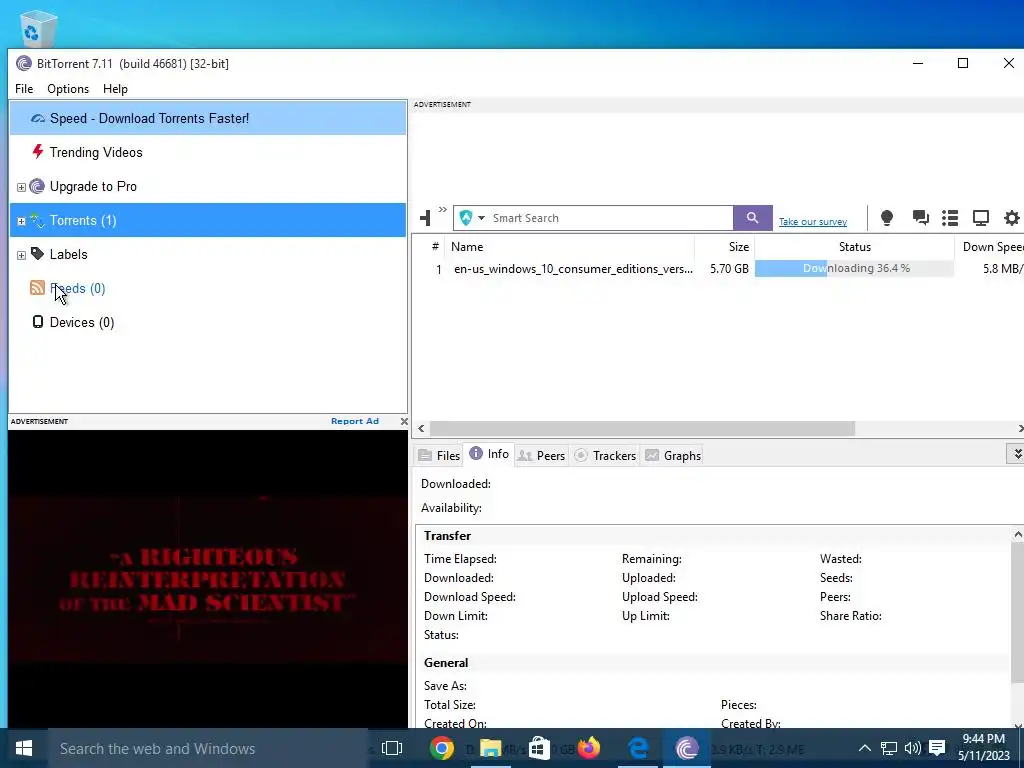Launch Microsoft Edge from taskbar

coord(638,748)
